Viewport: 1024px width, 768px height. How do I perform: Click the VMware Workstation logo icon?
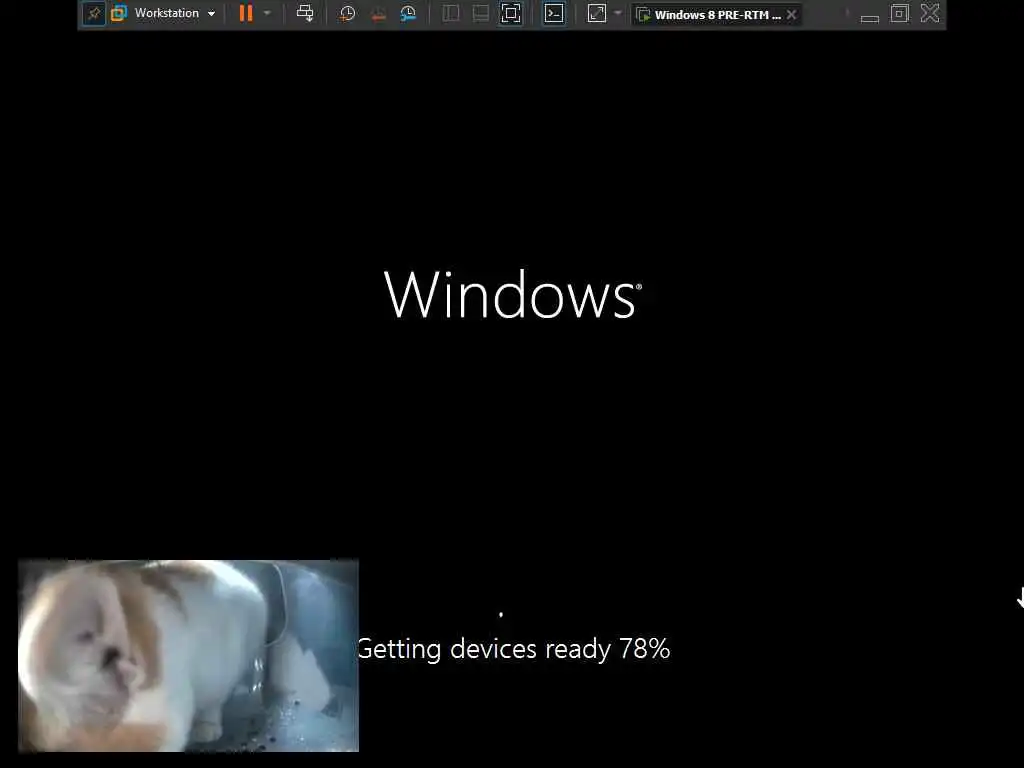(119, 13)
